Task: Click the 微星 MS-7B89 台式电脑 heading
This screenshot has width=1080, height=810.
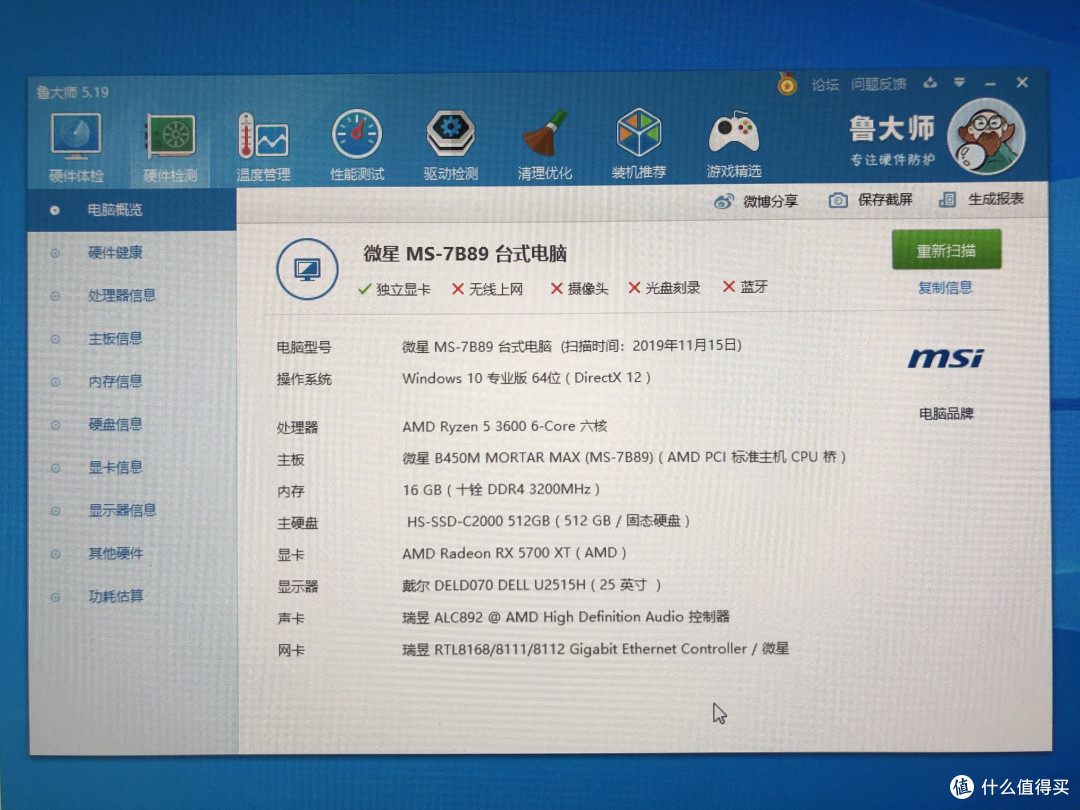Action: 465,253
